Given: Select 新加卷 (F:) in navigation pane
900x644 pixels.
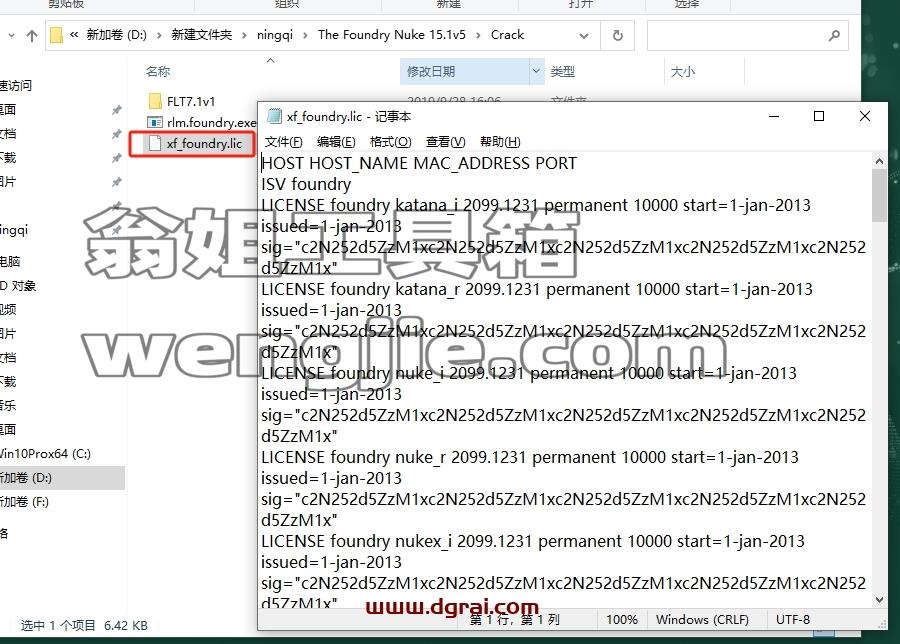Looking at the screenshot, I should (24, 502).
